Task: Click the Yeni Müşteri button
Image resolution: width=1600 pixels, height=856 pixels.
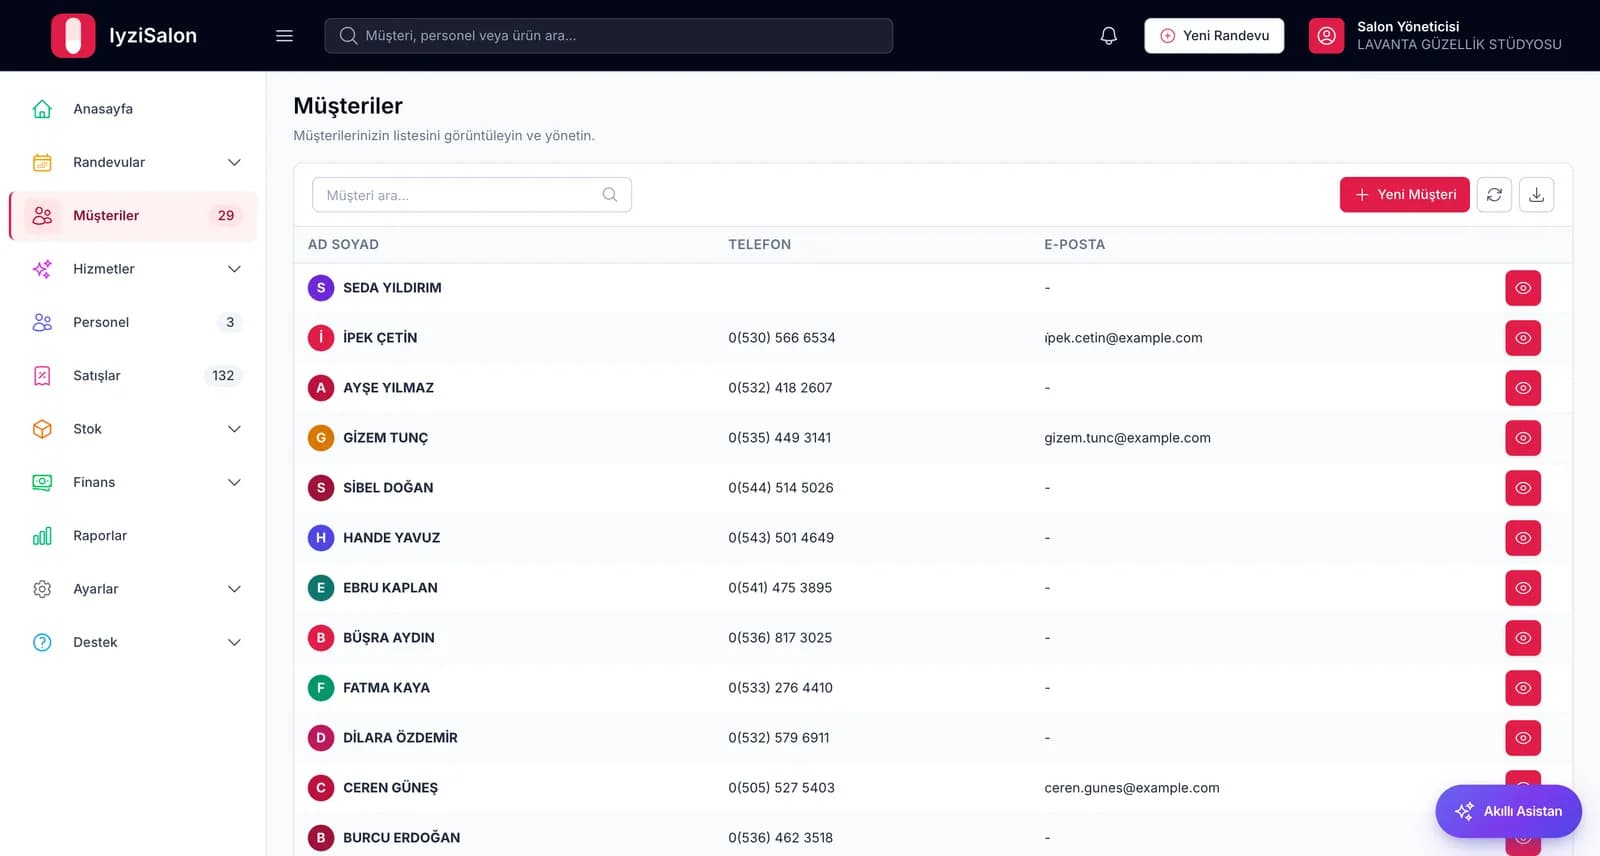Action: click(x=1405, y=195)
